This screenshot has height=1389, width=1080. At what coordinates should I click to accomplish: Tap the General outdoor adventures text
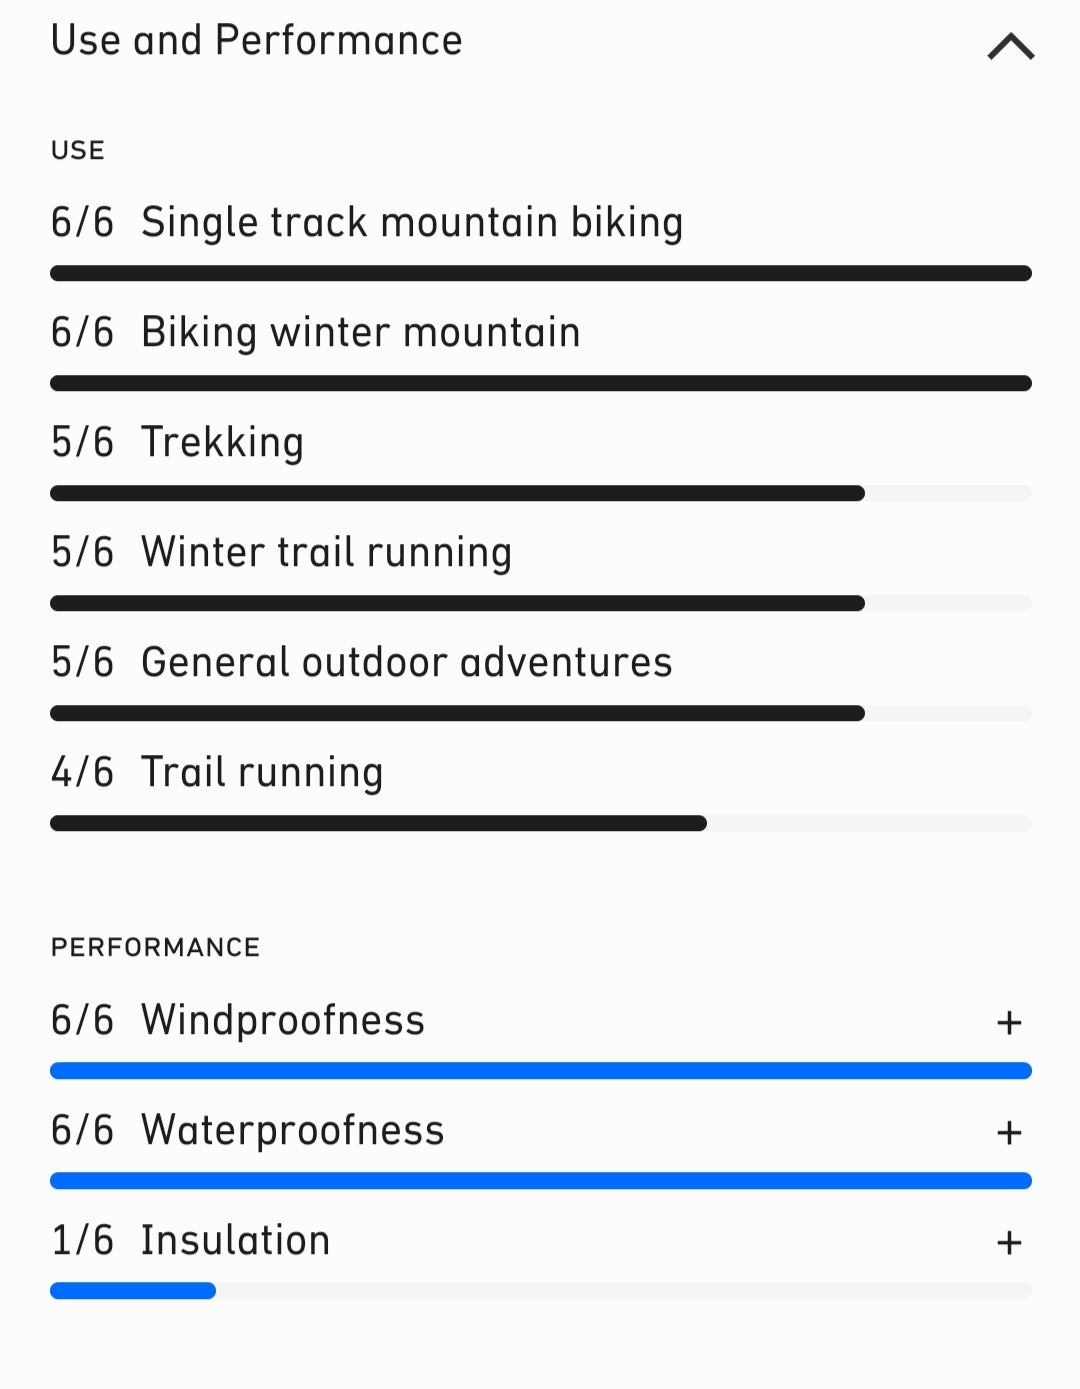coord(406,662)
